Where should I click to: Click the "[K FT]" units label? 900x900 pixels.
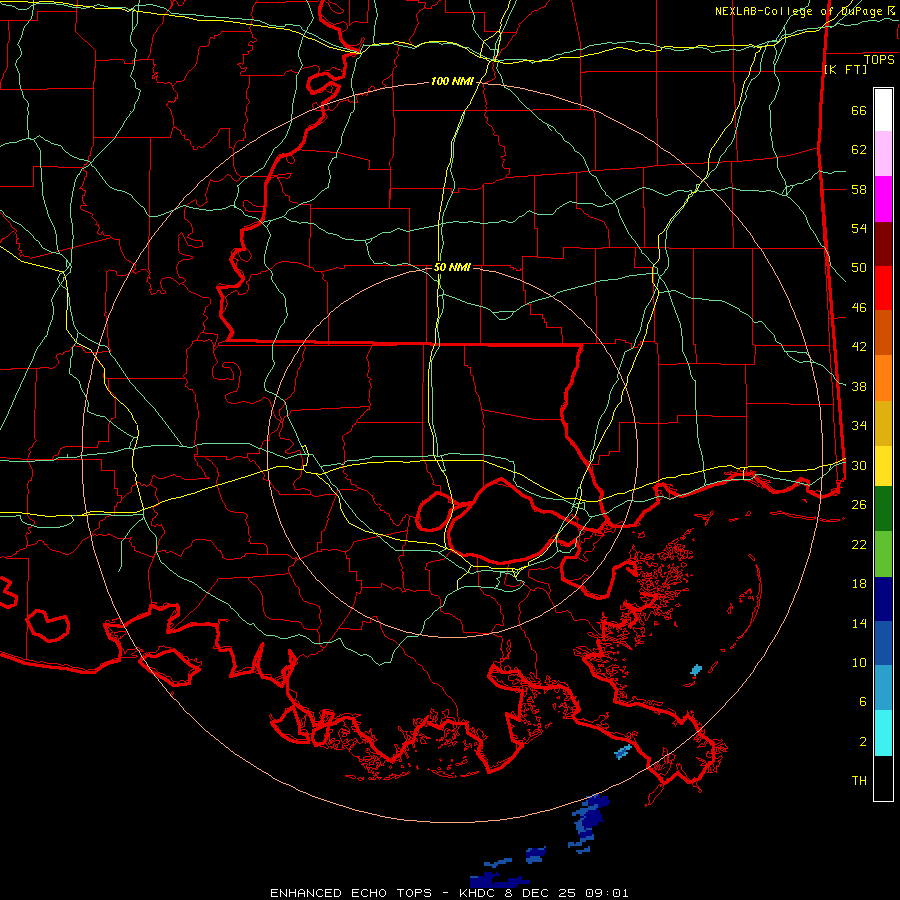coord(845,69)
